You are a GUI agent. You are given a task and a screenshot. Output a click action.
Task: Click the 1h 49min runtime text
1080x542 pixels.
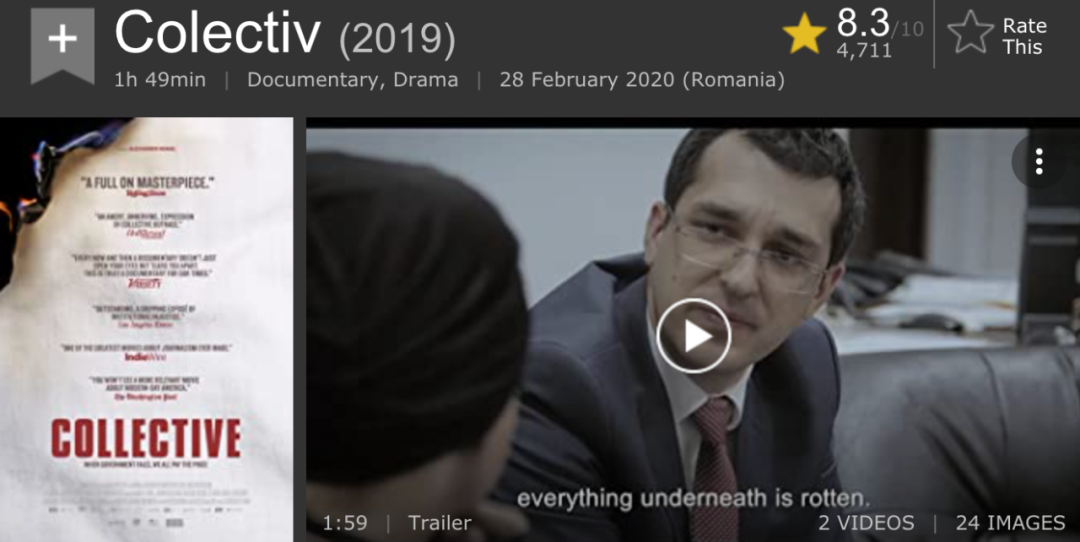(x=160, y=80)
